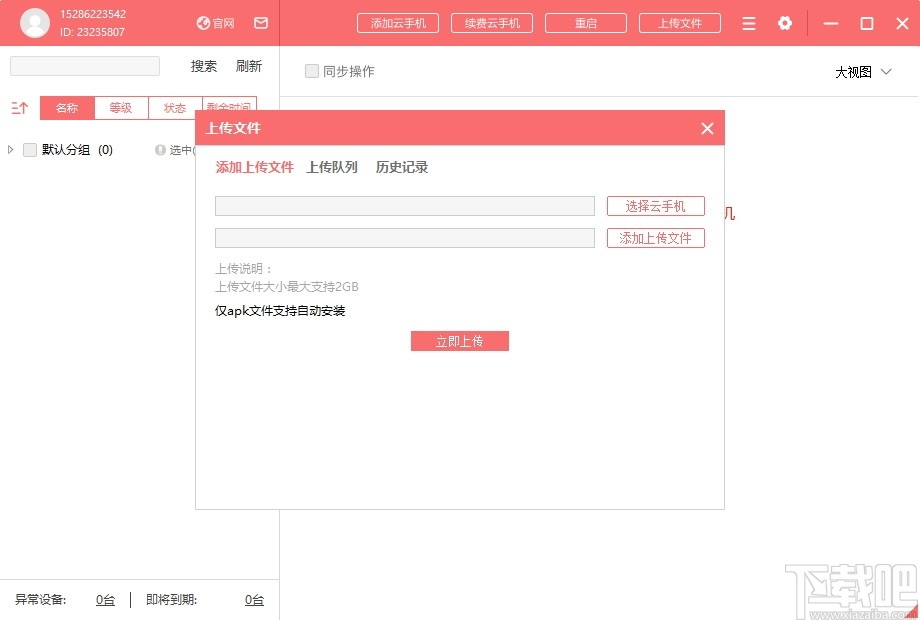This screenshot has height=620, width=920.
Task: Sort devices by 等级 column
Action: tap(121, 107)
